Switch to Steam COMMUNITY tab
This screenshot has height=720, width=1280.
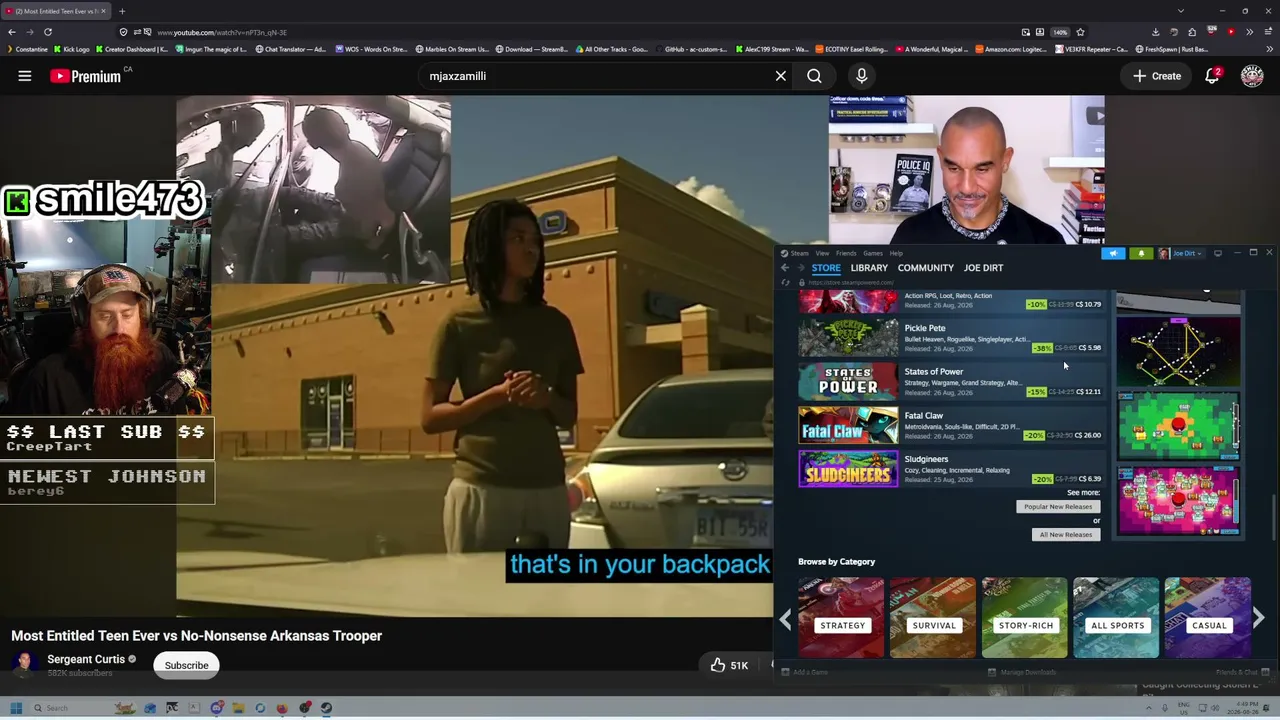(x=926, y=268)
